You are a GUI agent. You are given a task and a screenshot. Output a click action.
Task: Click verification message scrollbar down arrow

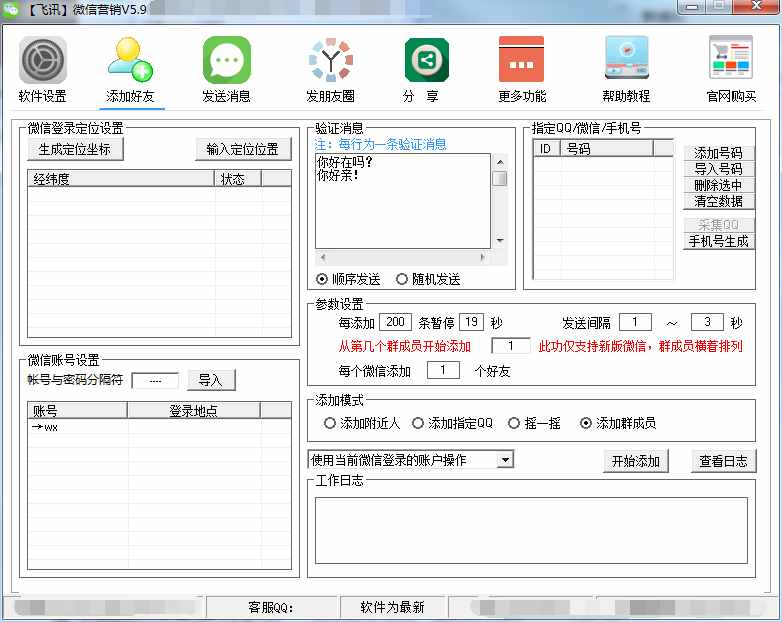tap(500, 240)
